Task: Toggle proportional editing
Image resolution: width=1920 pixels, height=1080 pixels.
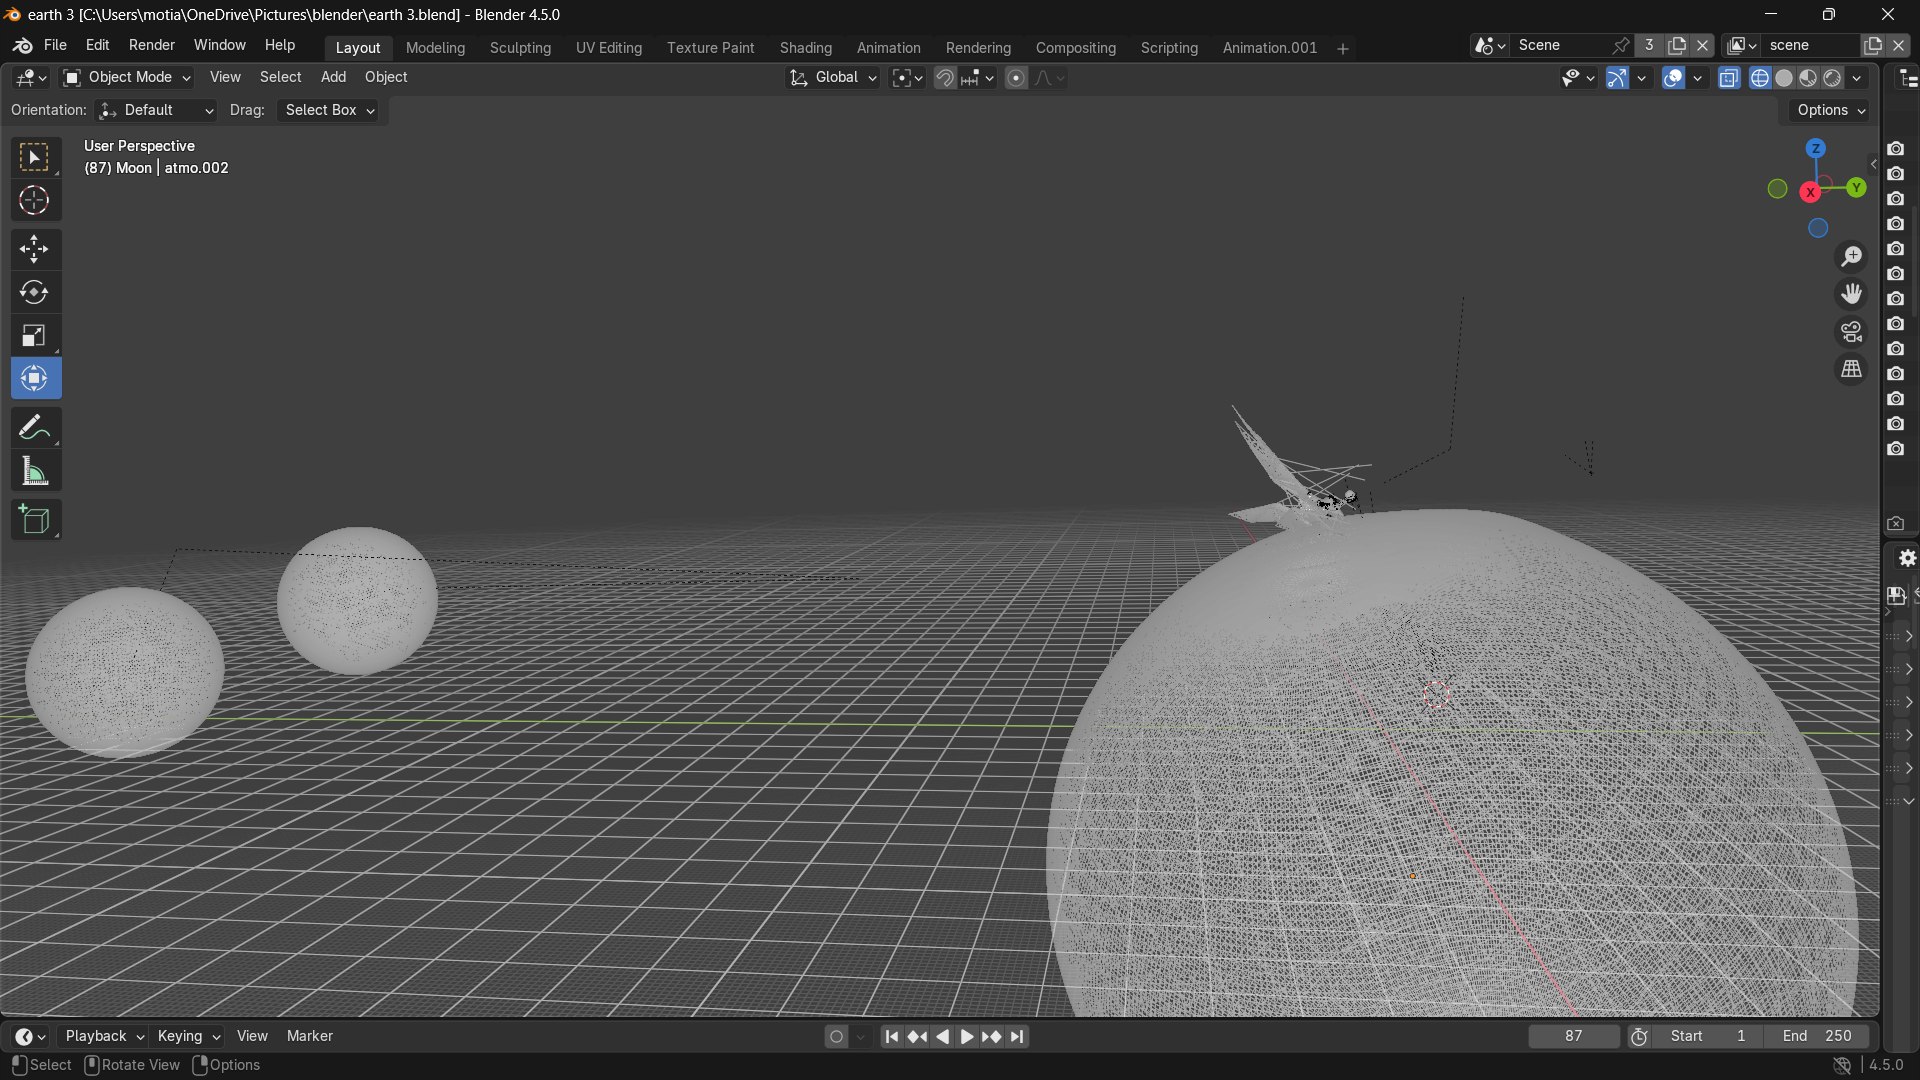Action: click(1016, 78)
